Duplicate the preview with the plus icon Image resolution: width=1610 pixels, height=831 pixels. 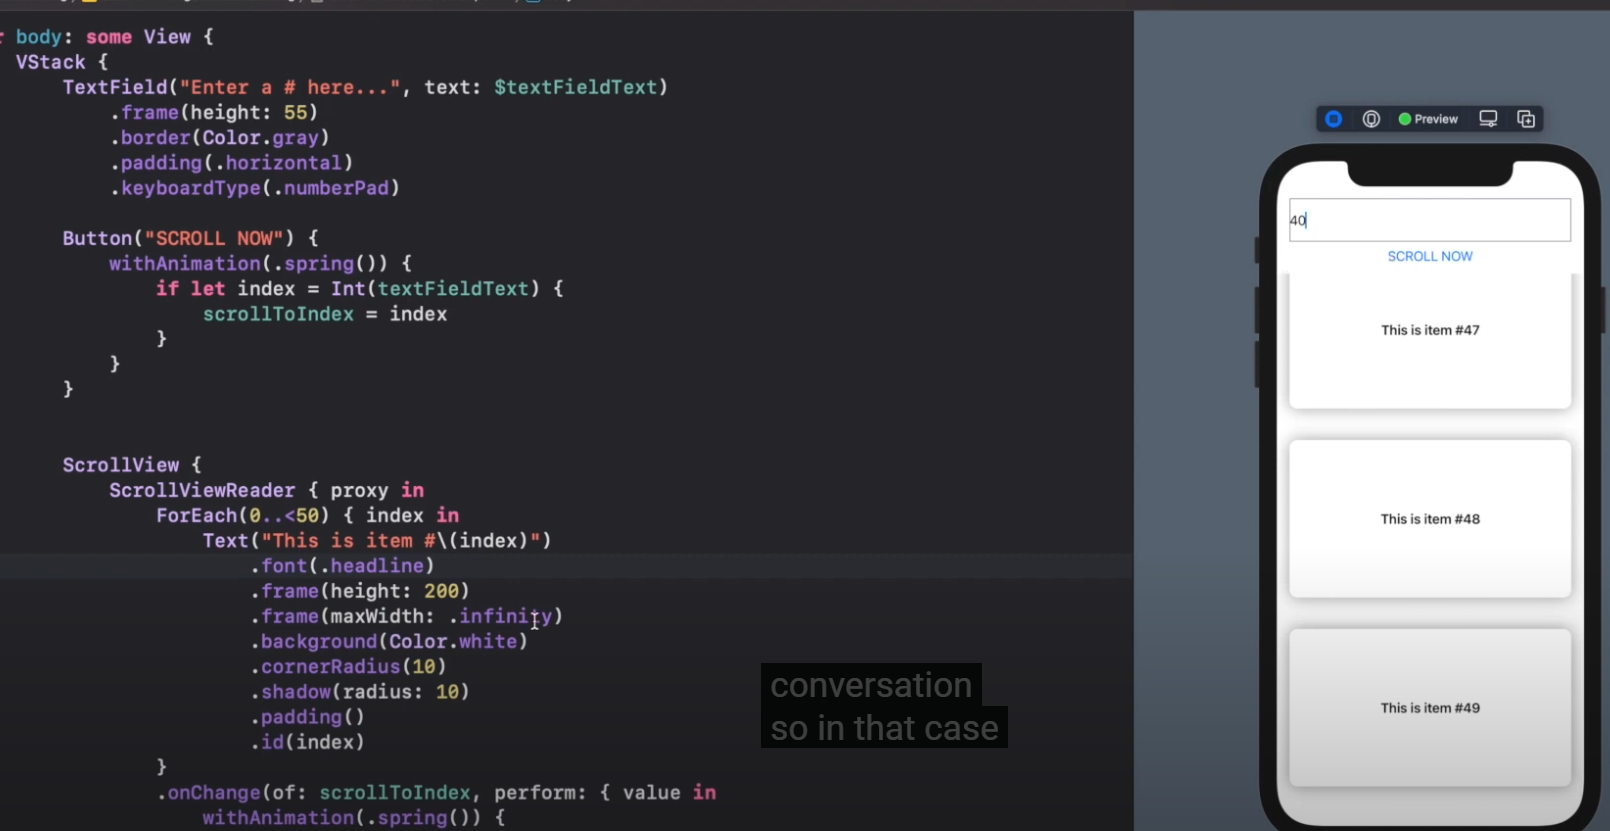click(1526, 119)
